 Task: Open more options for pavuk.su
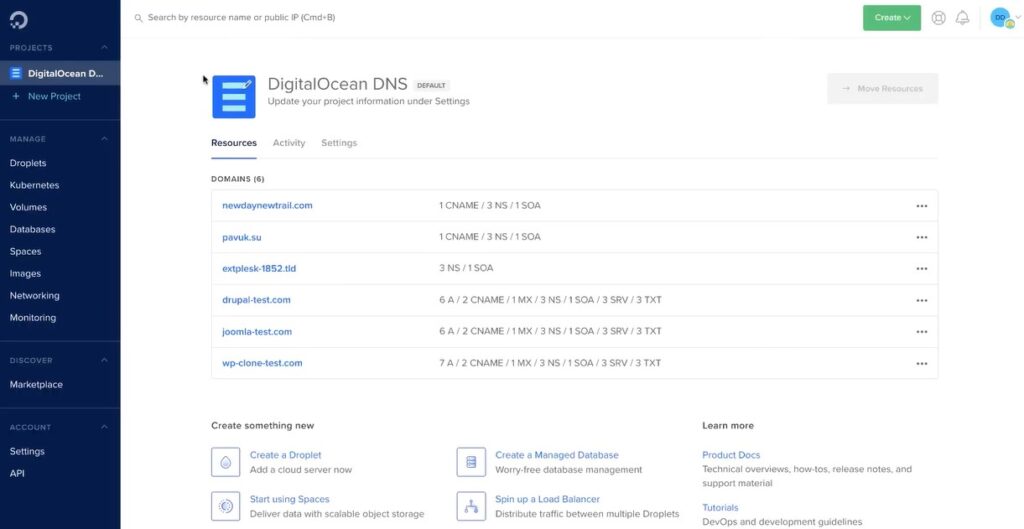pyautogui.click(x=921, y=237)
